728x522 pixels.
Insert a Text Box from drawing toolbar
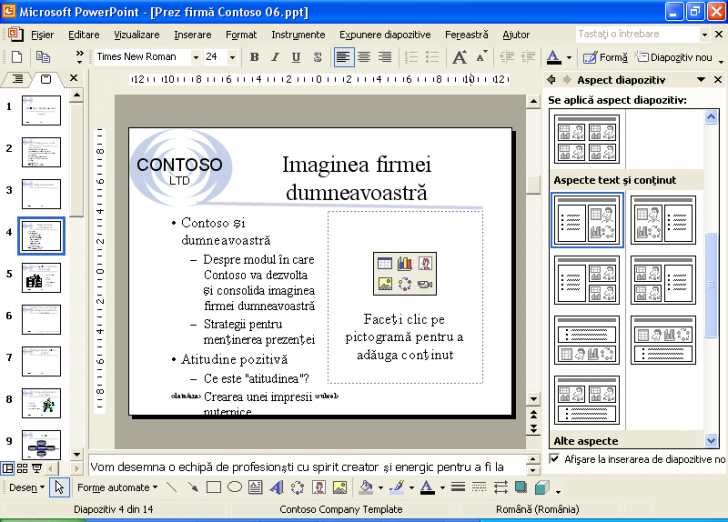point(255,487)
